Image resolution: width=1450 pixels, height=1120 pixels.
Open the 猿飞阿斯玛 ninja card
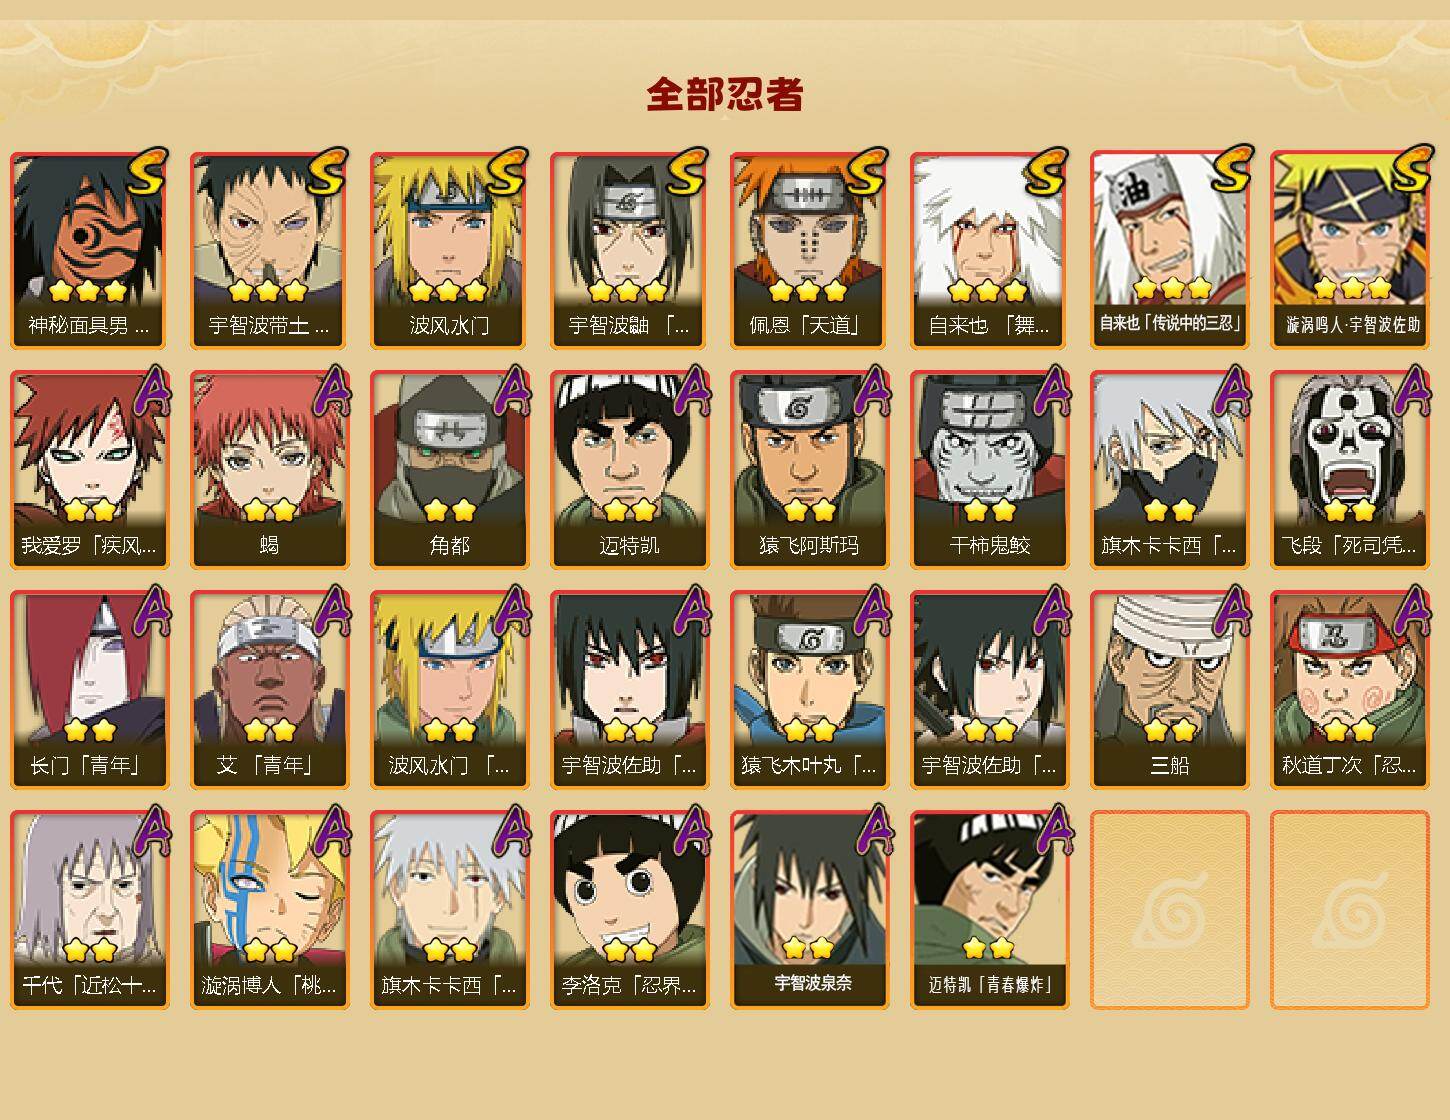[x=809, y=470]
